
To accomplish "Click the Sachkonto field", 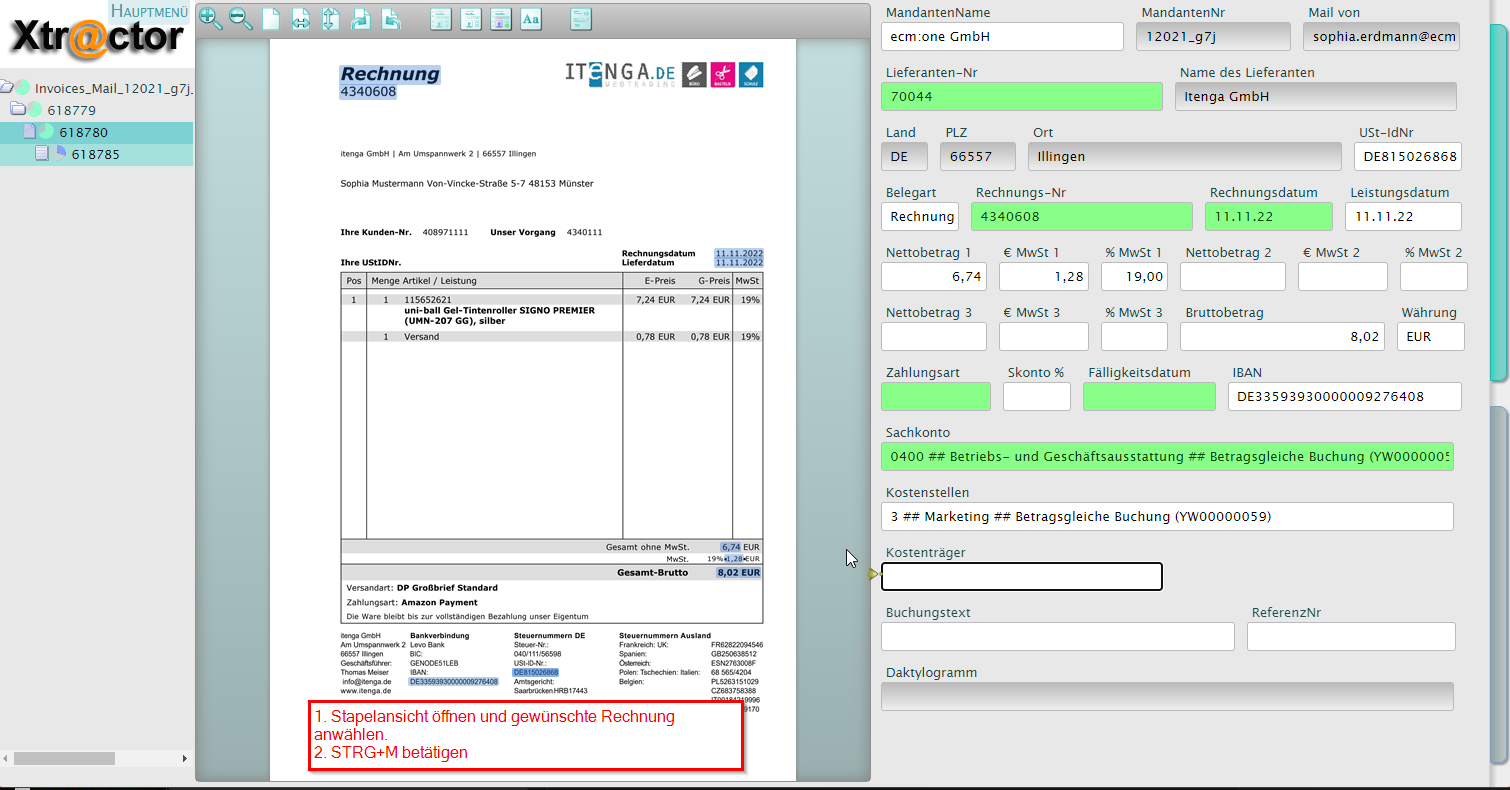I will click(x=1167, y=456).
